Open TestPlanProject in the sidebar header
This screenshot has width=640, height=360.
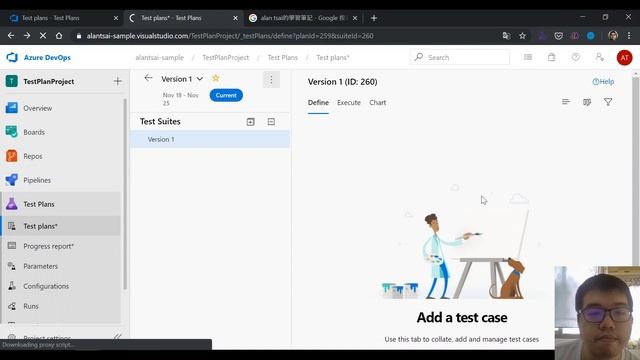pyautogui.click(x=49, y=81)
